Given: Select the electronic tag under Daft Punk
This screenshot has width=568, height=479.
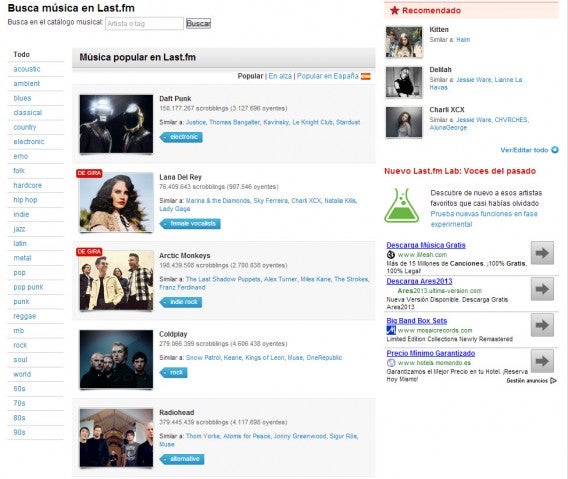Looking at the screenshot, I should coord(181,137).
